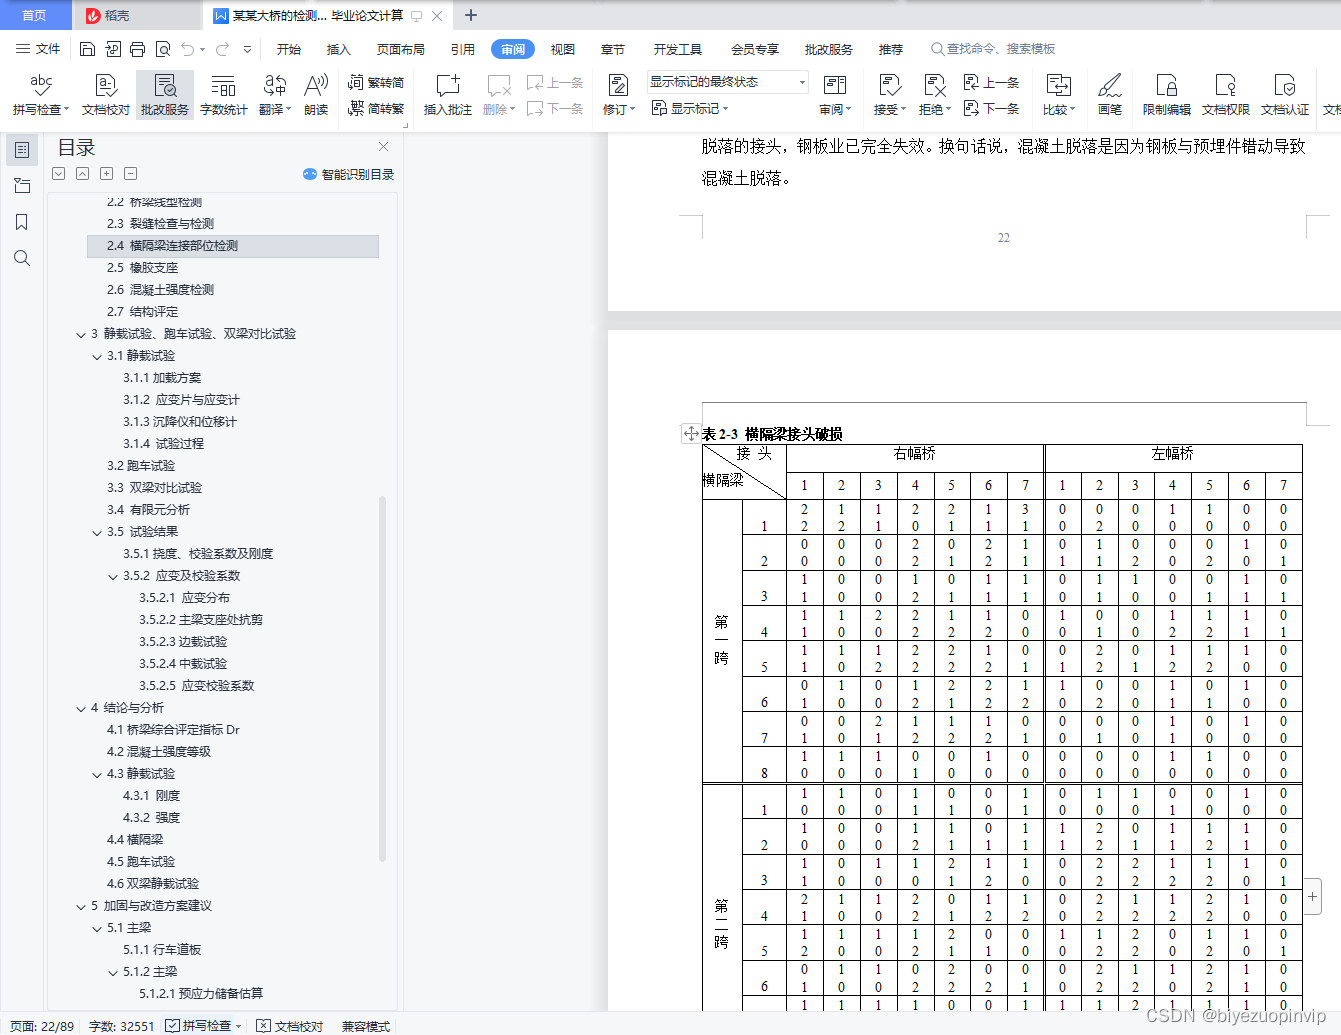Image resolution: width=1341 pixels, height=1035 pixels.
Task: Open the search panel in left sidebar
Action: click(x=22, y=258)
